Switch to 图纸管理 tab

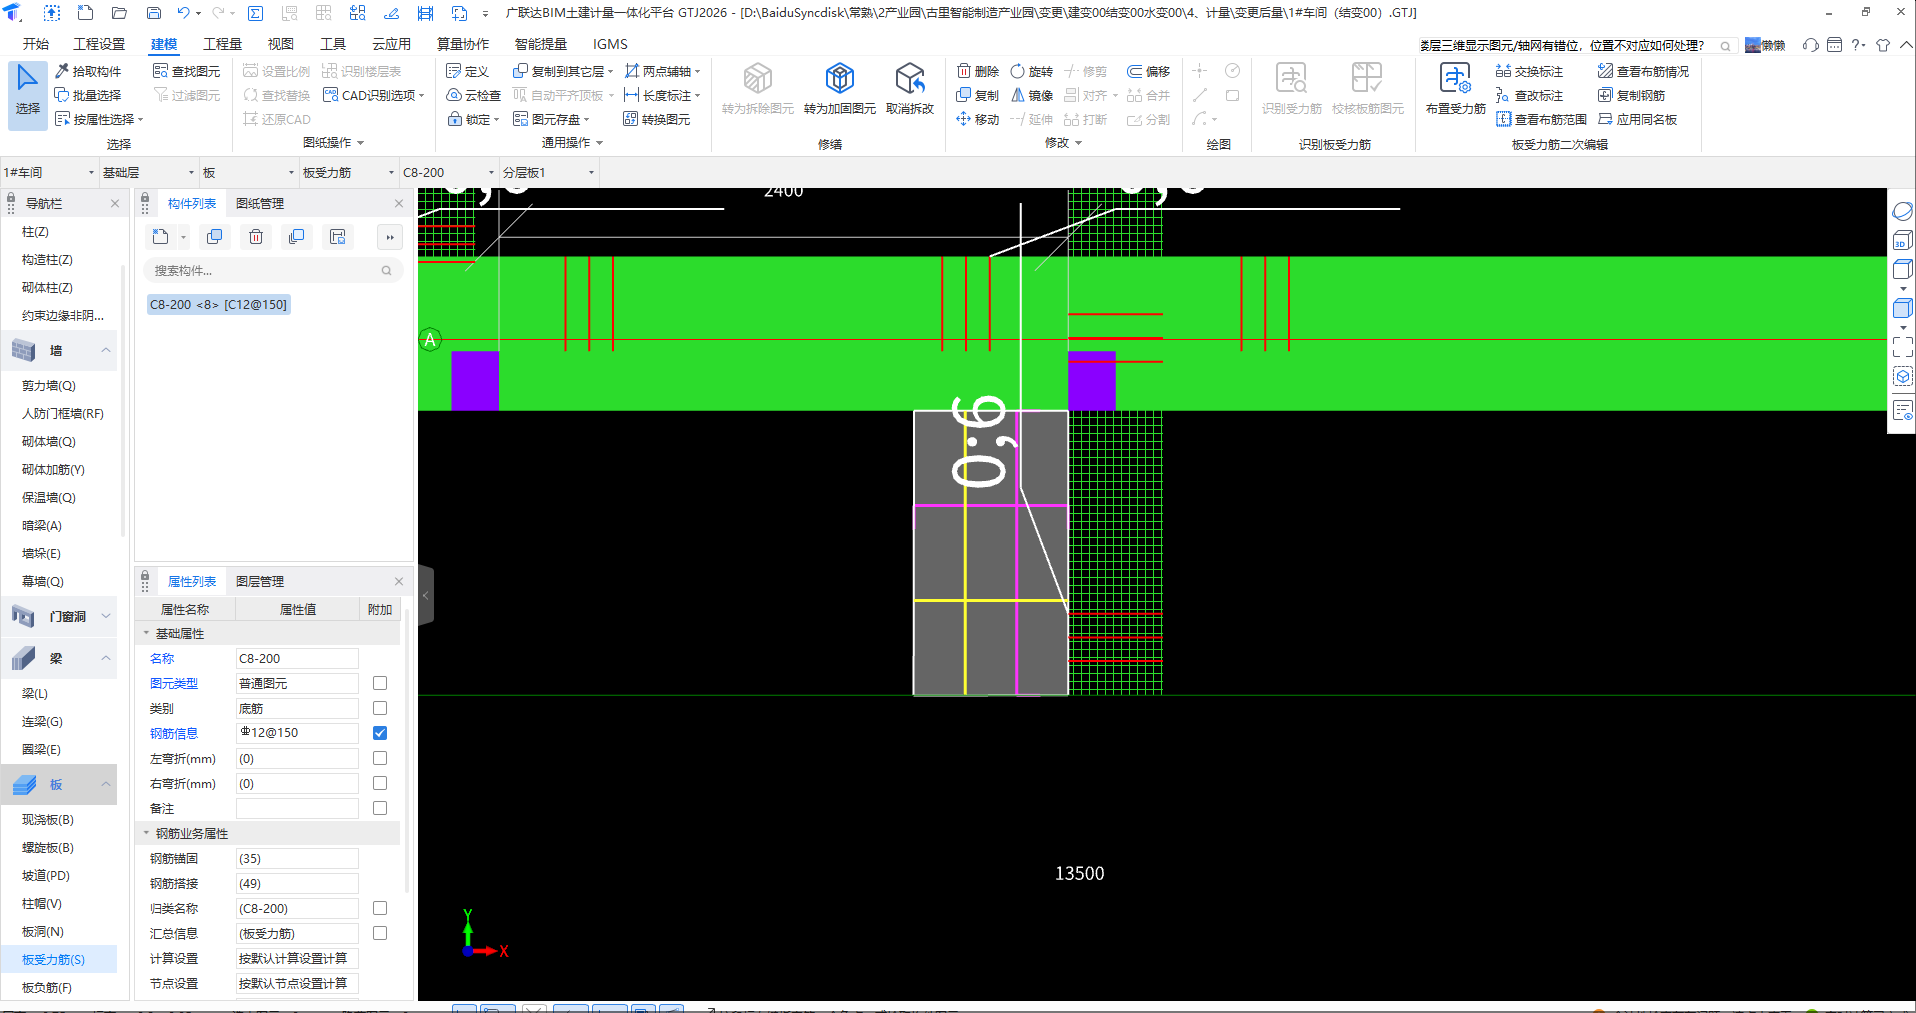click(x=260, y=203)
